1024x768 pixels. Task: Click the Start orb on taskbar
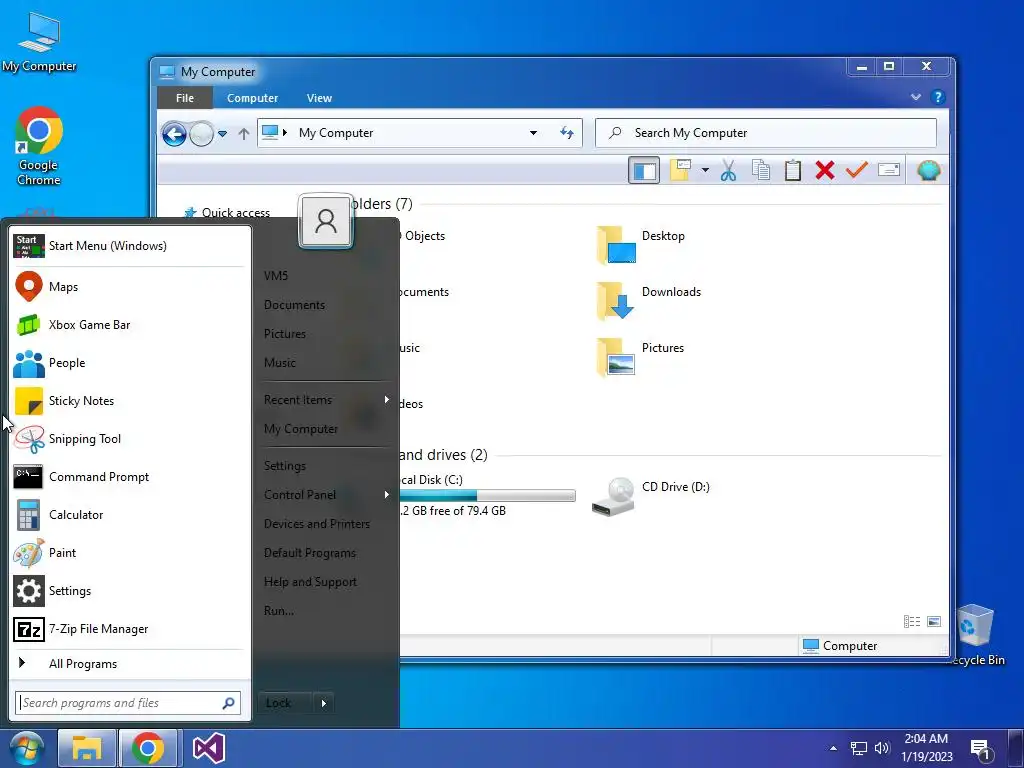click(x=27, y=748)
